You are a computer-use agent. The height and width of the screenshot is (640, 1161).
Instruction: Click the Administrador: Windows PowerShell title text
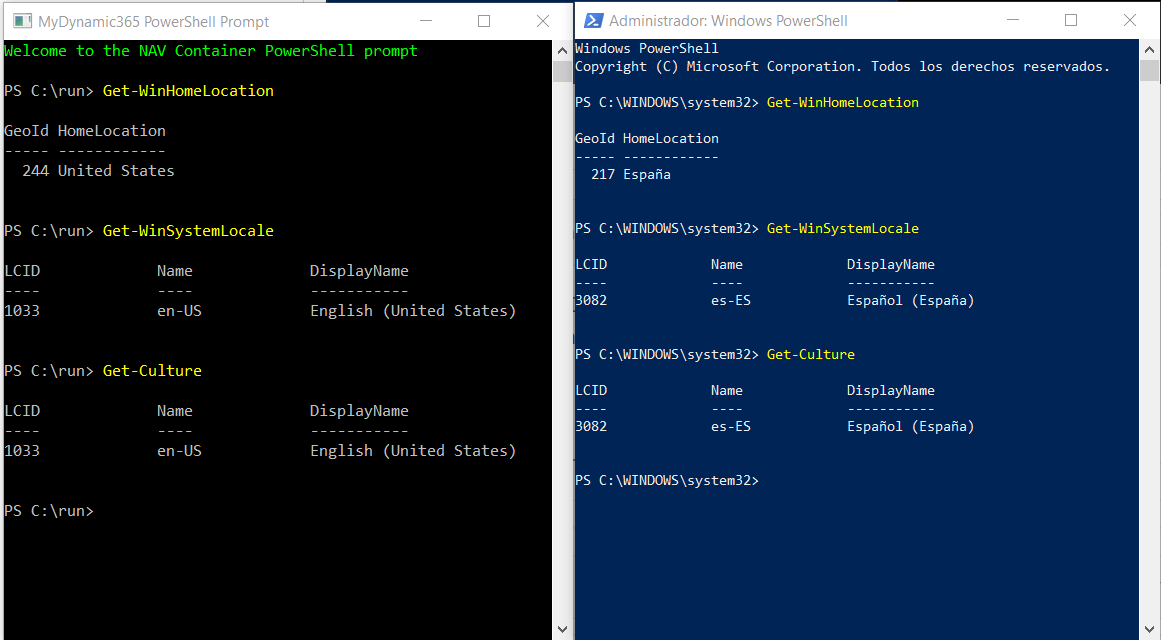pyautogui.click(x=728, y=21)
